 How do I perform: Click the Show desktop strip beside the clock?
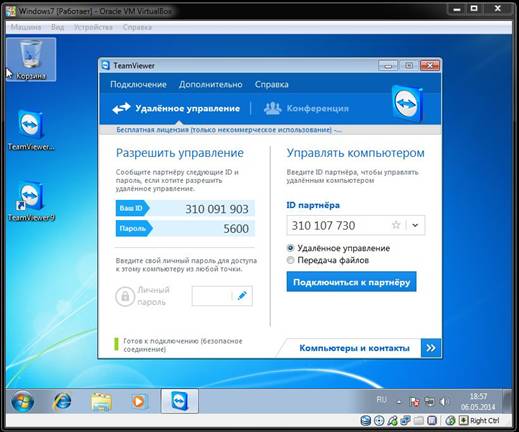click(x=508, y=401)
